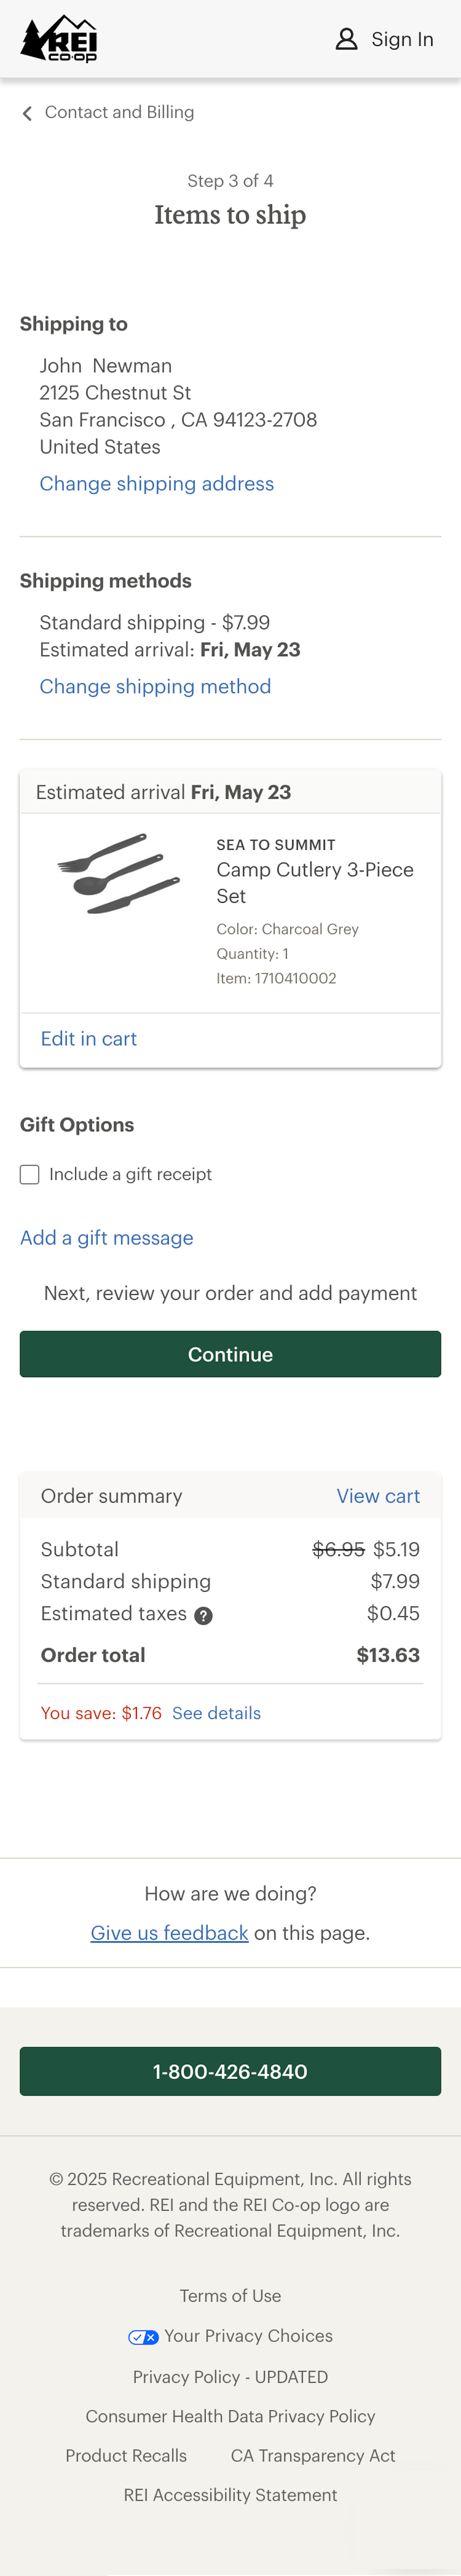Expand See details for savings
The width and height of the screenshot is (461, 2576).
(216, 1713)
